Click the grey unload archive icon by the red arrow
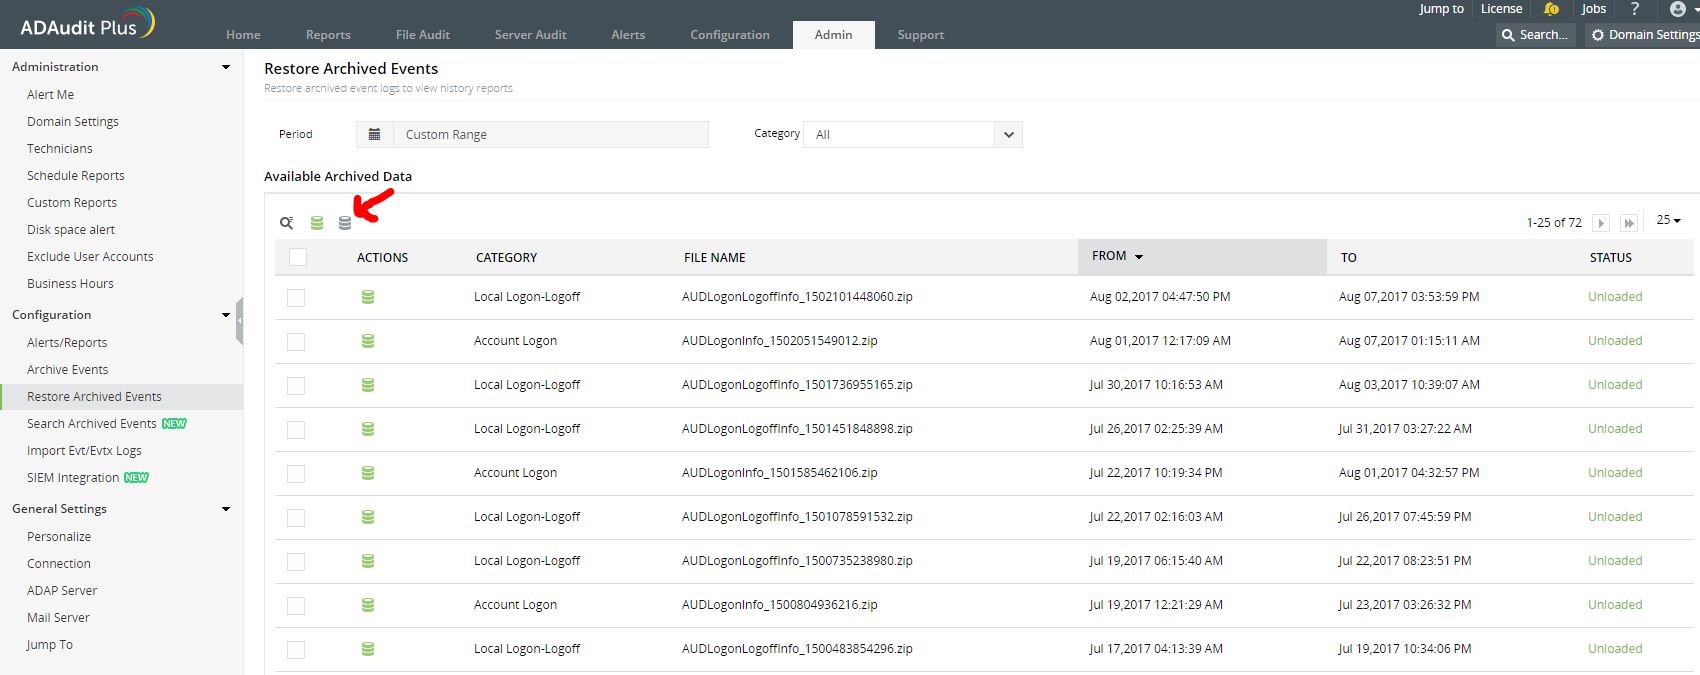1700x675 pixels. (345, 223)
